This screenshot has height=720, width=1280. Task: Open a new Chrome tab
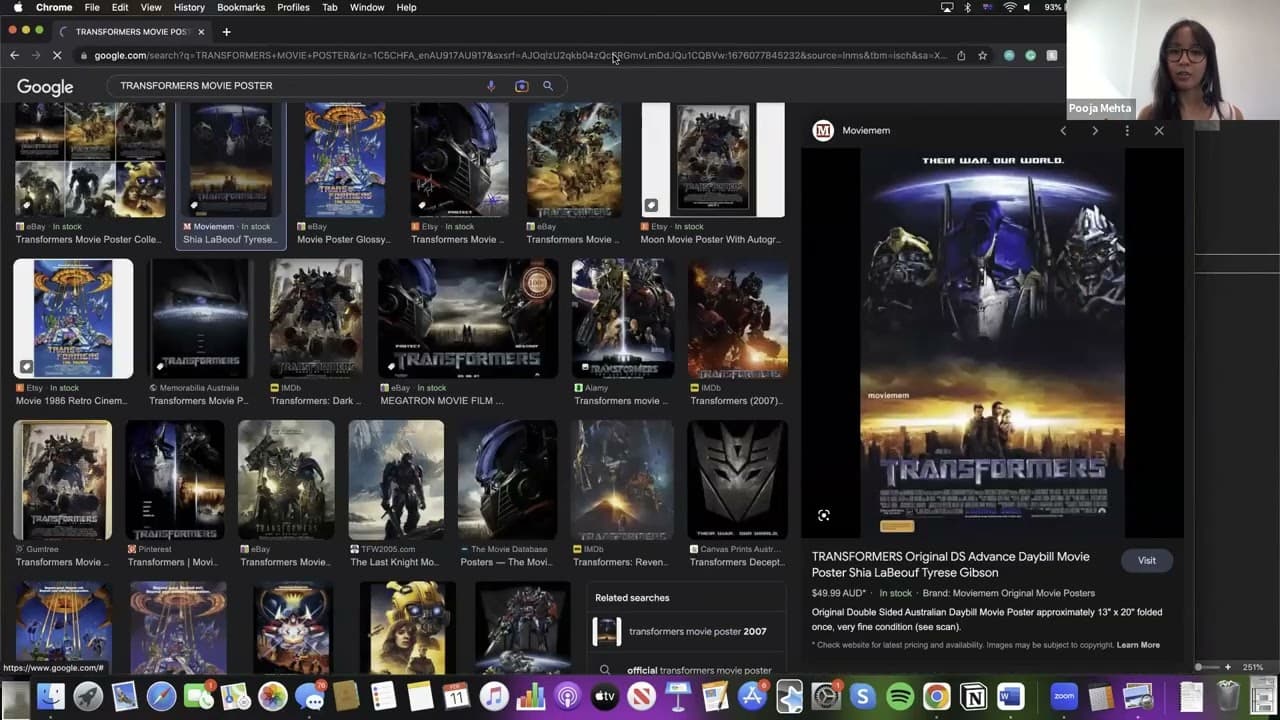pyautogui.click(x=226, y=32)
